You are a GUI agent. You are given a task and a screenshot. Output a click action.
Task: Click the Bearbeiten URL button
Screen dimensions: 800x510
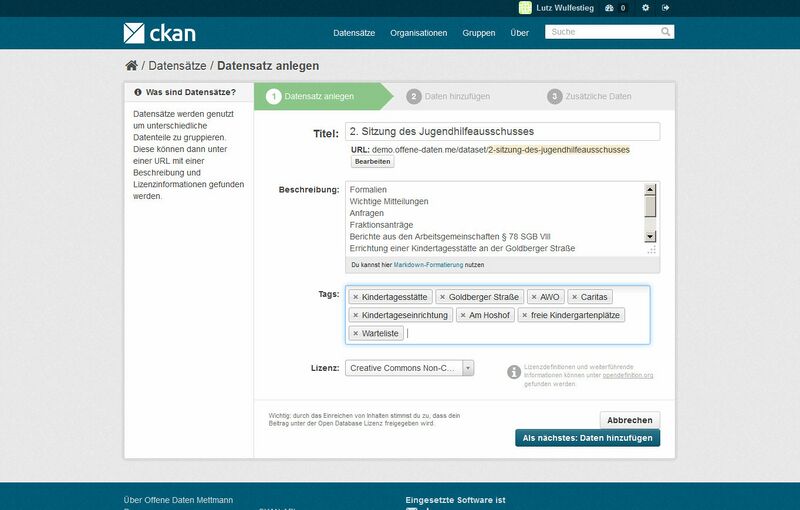[373, 162]
